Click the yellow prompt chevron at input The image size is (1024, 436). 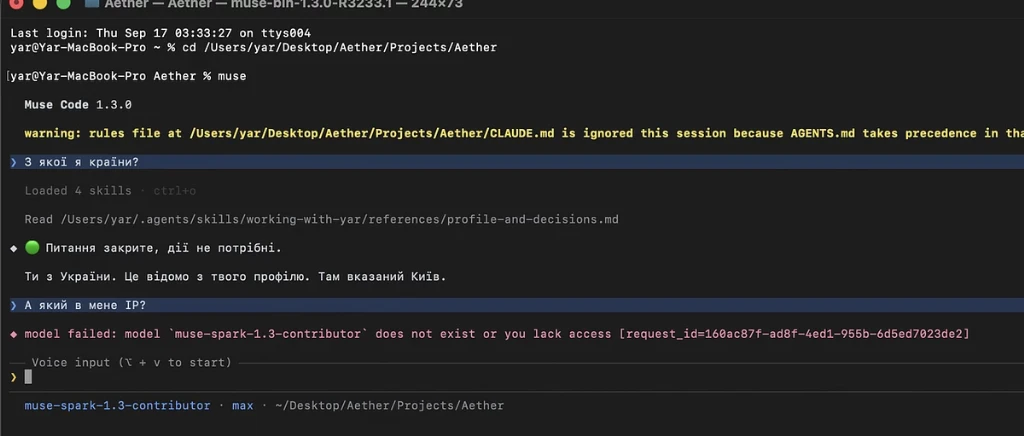14,377
